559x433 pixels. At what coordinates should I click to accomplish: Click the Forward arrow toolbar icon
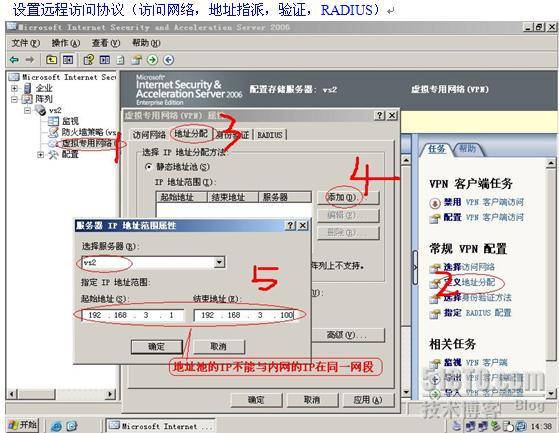coord(30,60)
